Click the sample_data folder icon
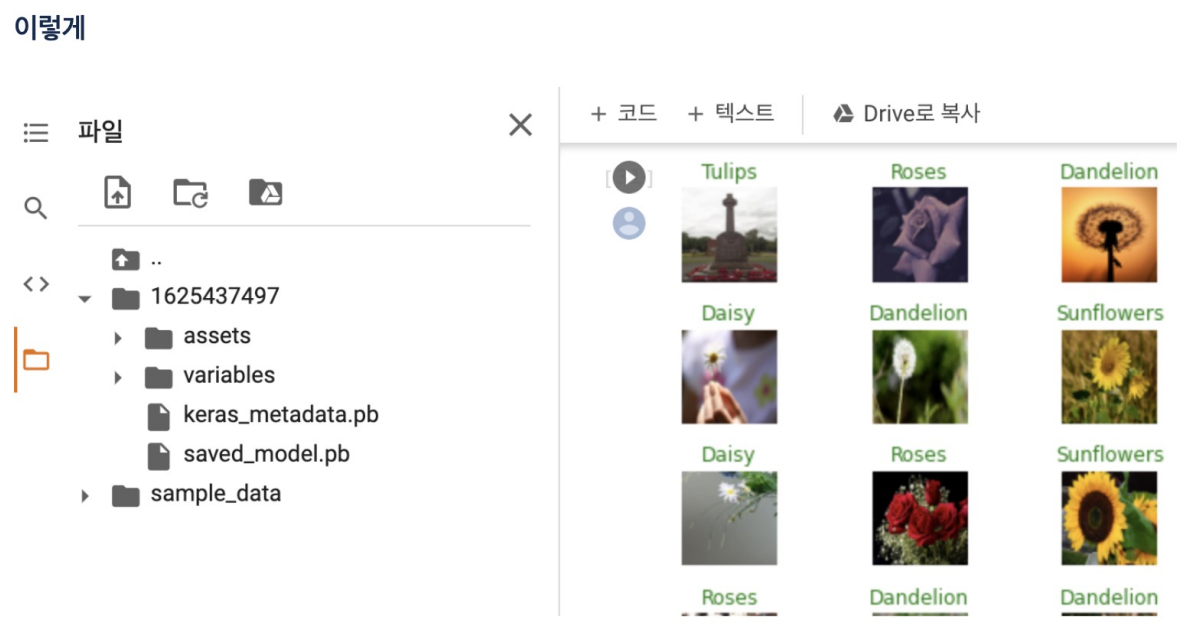Image resolution: width=1190 pixels, height=631 pixels. [125, 496]
